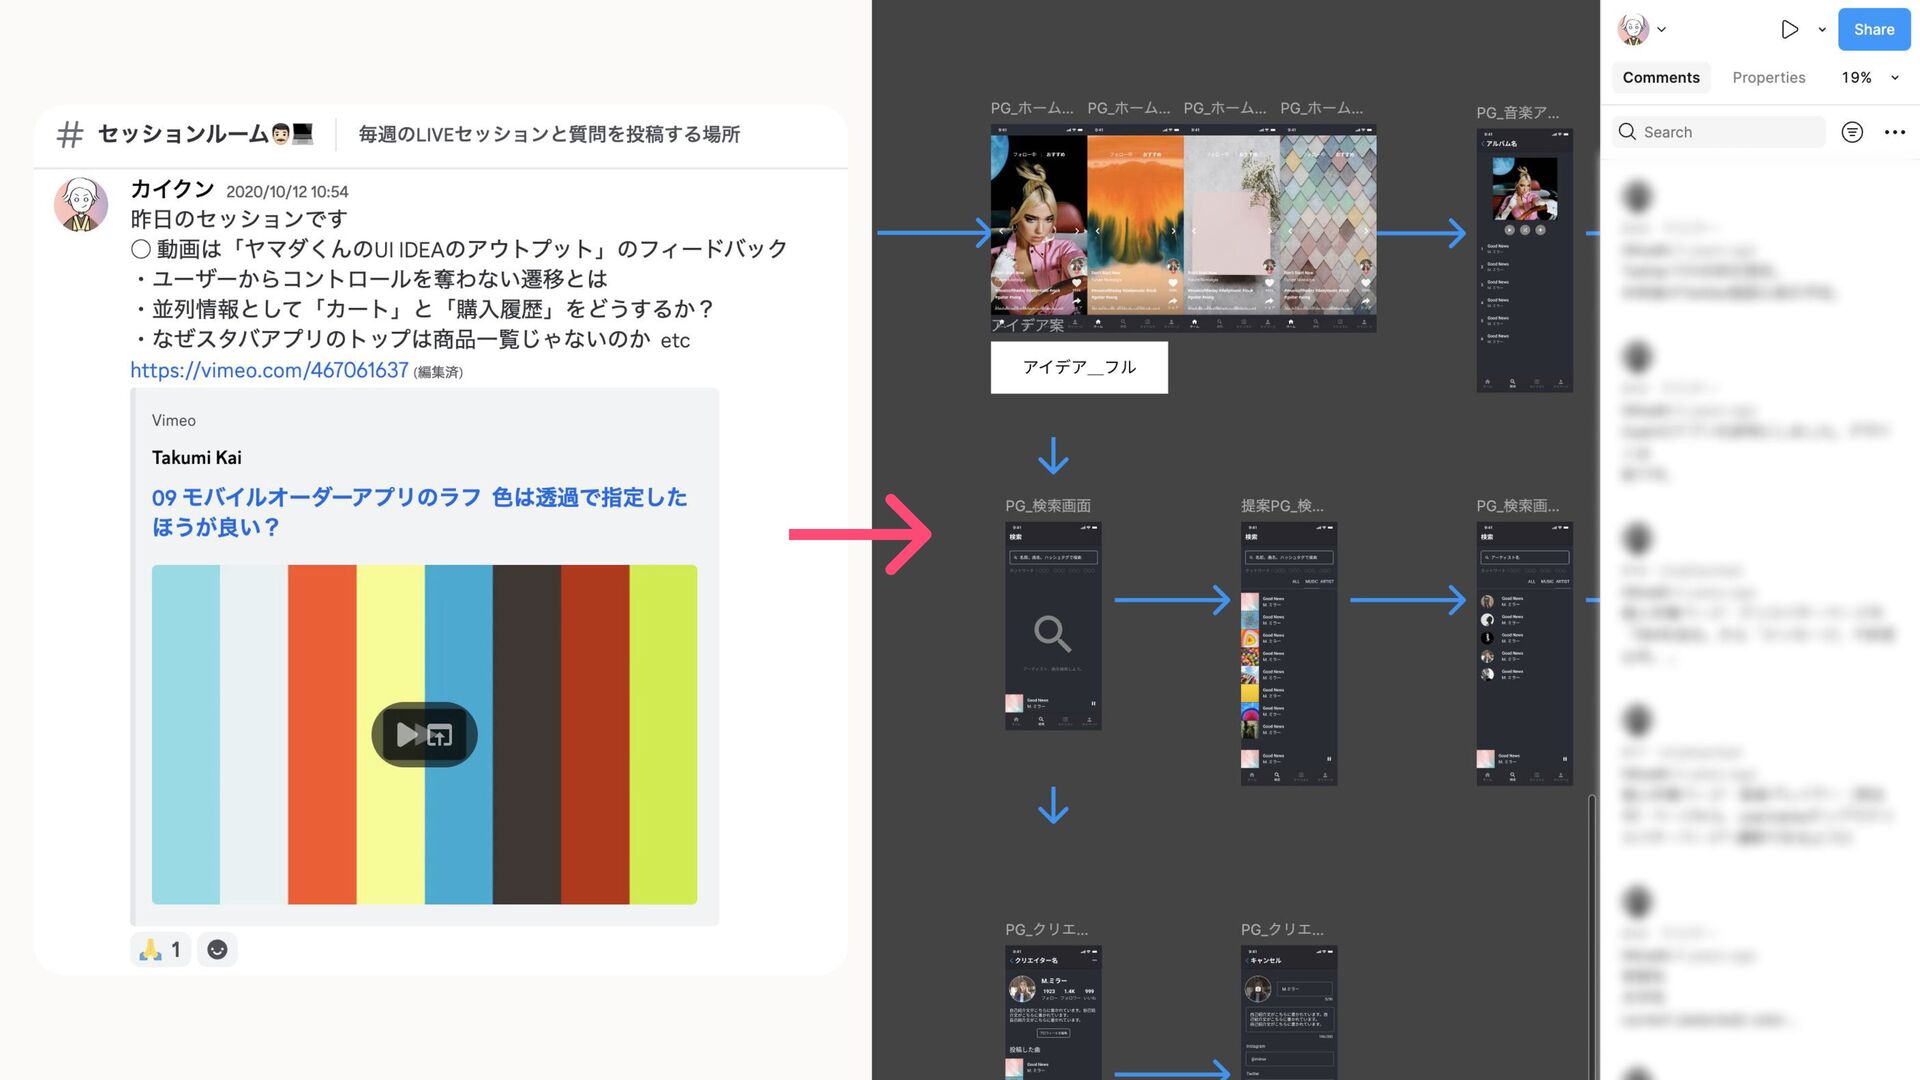Expand the presentation options chevron
The image size is (1920, 1080).
coord(1822,30)
